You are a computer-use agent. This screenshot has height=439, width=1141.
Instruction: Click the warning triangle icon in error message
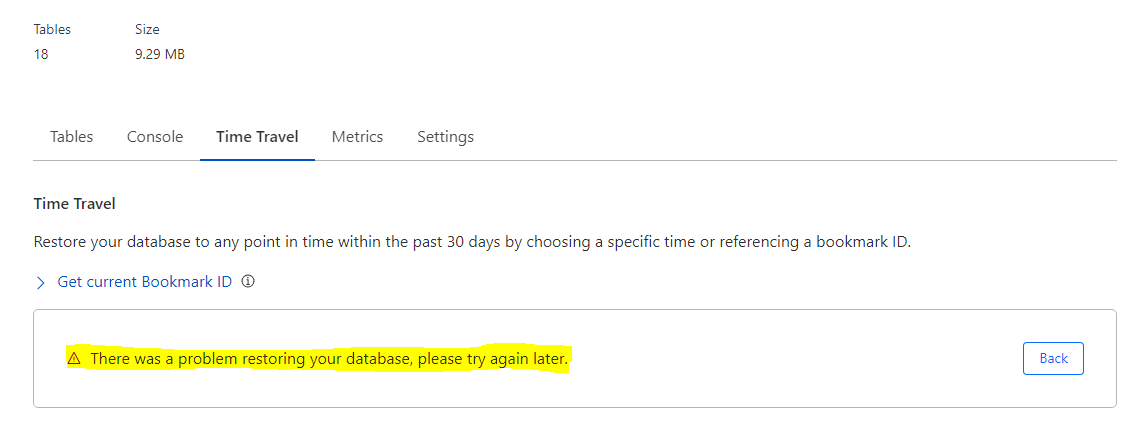click(74, 358)
